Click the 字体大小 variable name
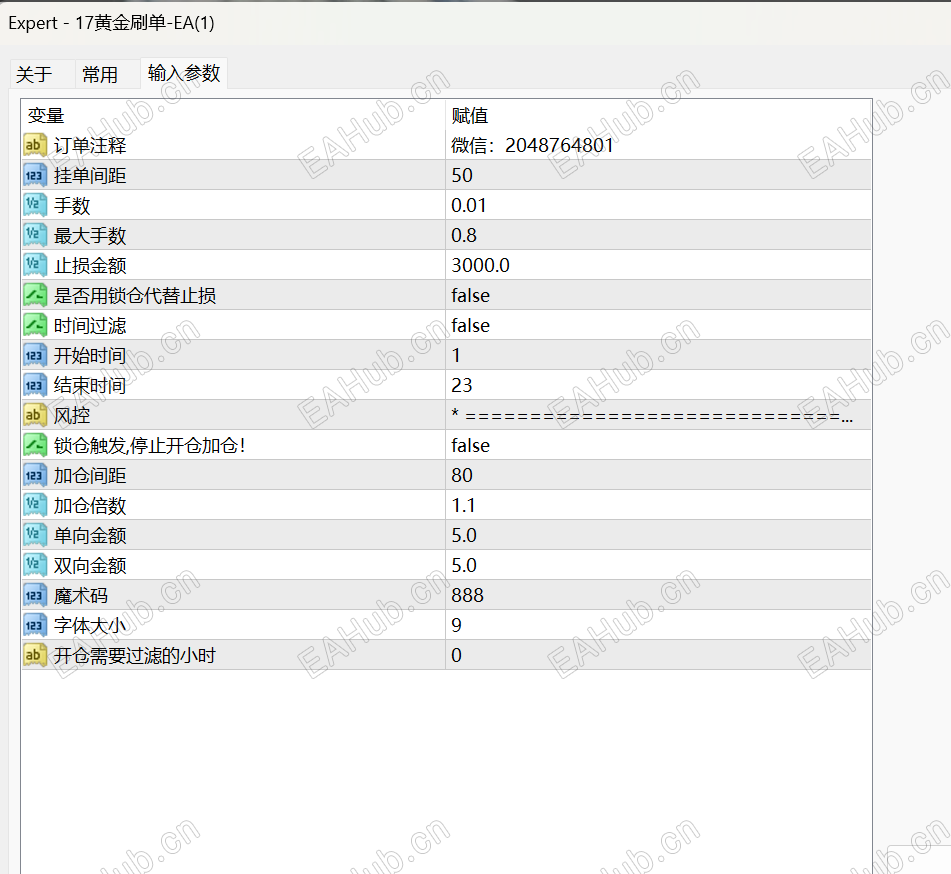The height and width of the screenshot is (874, 951). point(90,626)
